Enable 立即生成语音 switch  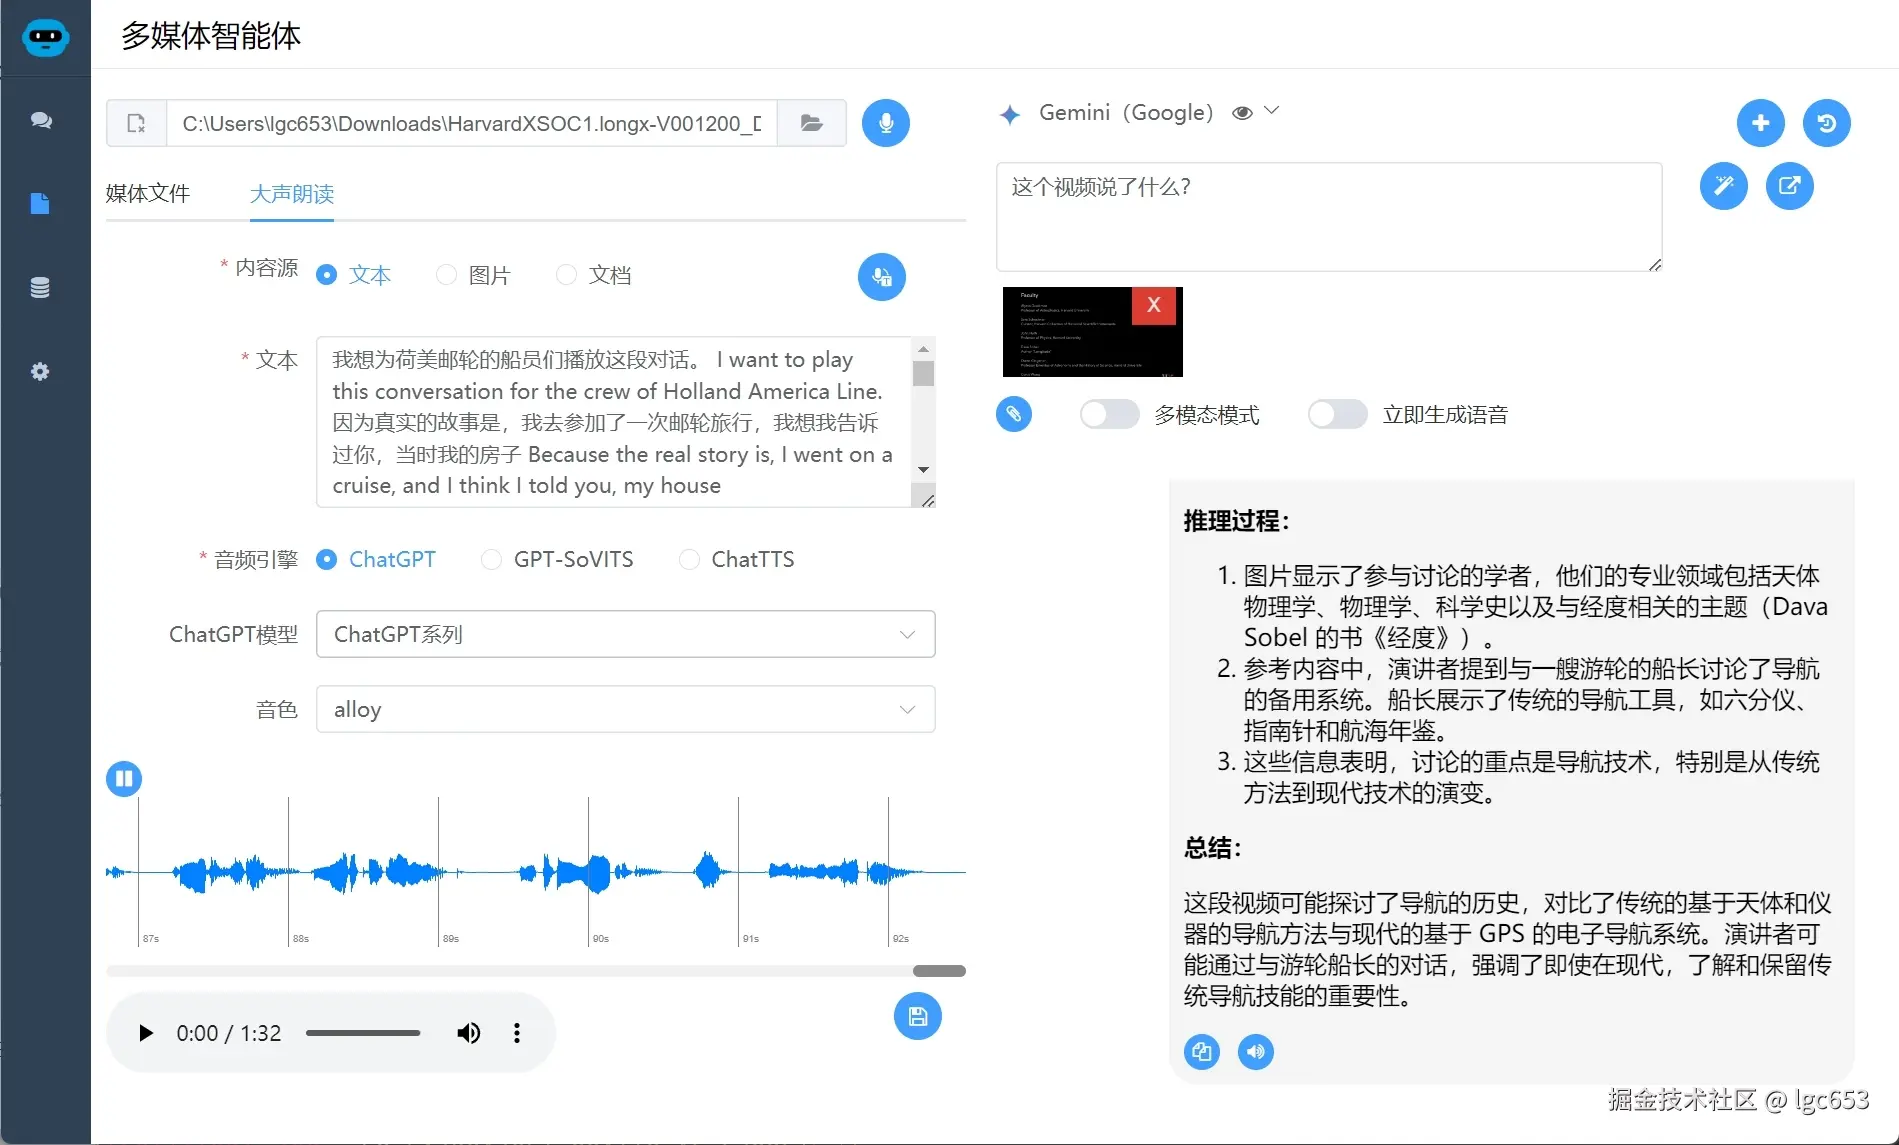click(x=1337, y=414)
